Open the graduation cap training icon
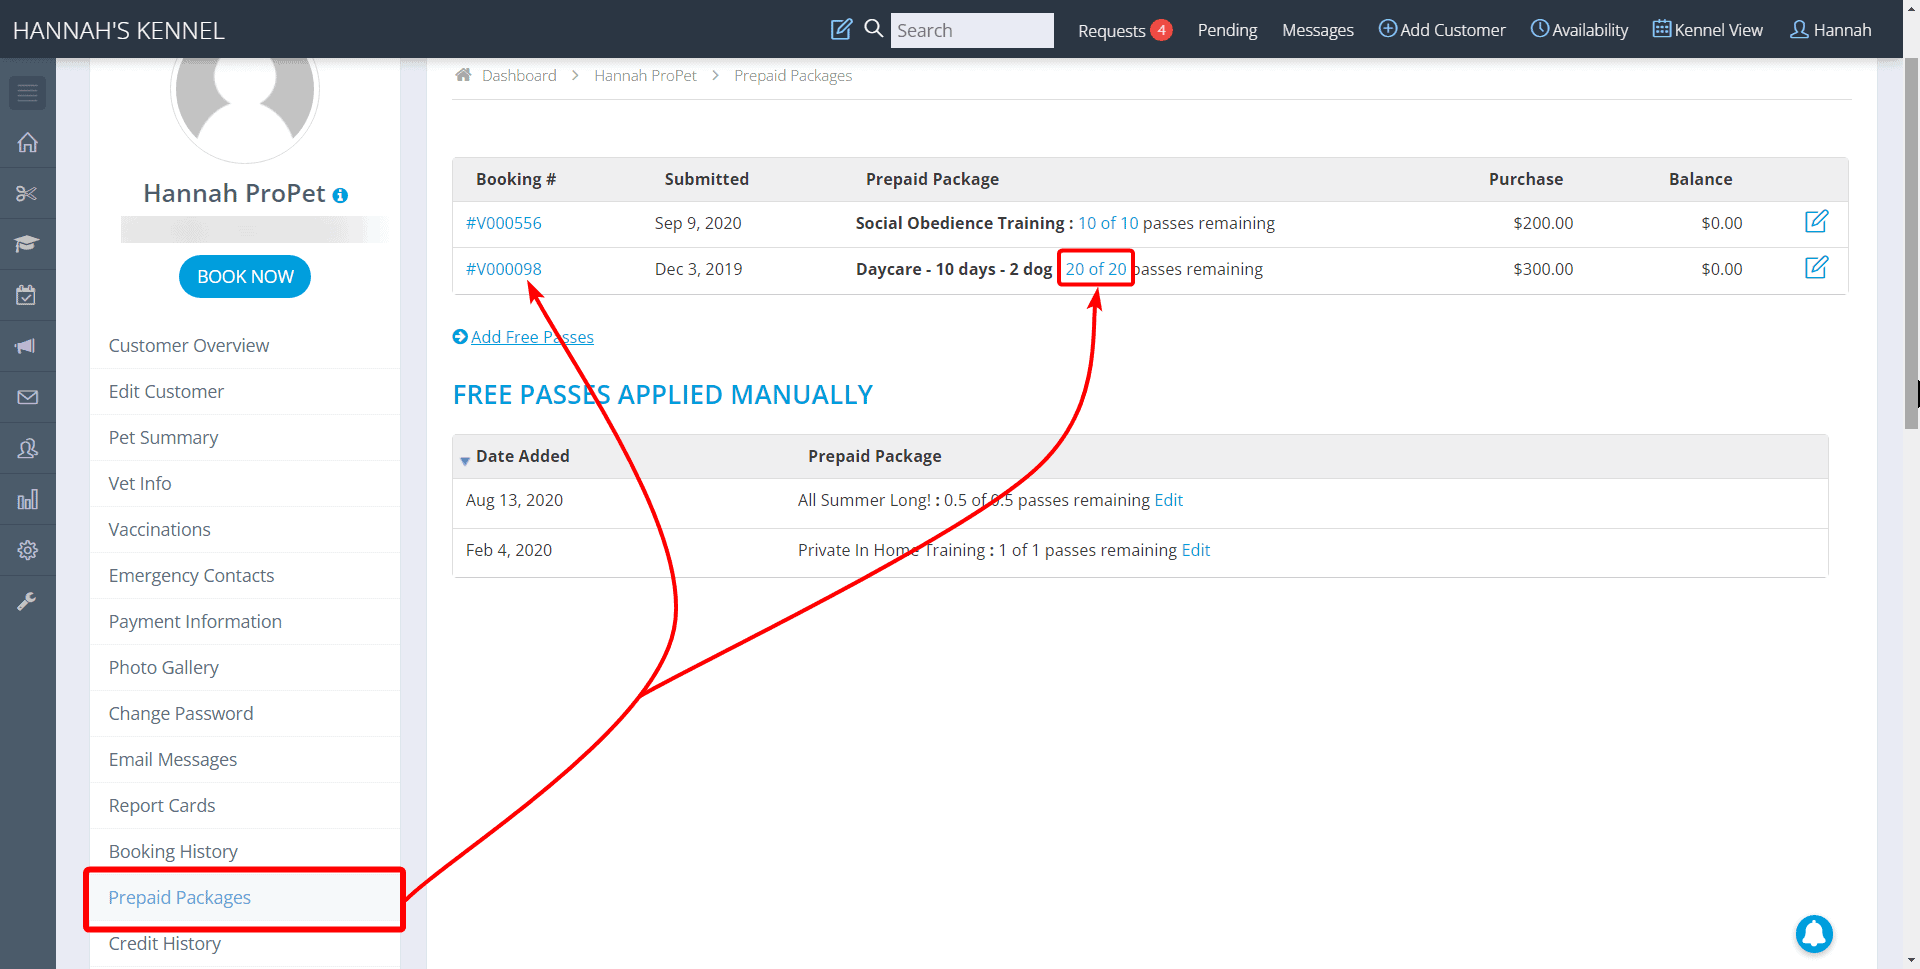 pyautogui.click(x=27, y=244)
